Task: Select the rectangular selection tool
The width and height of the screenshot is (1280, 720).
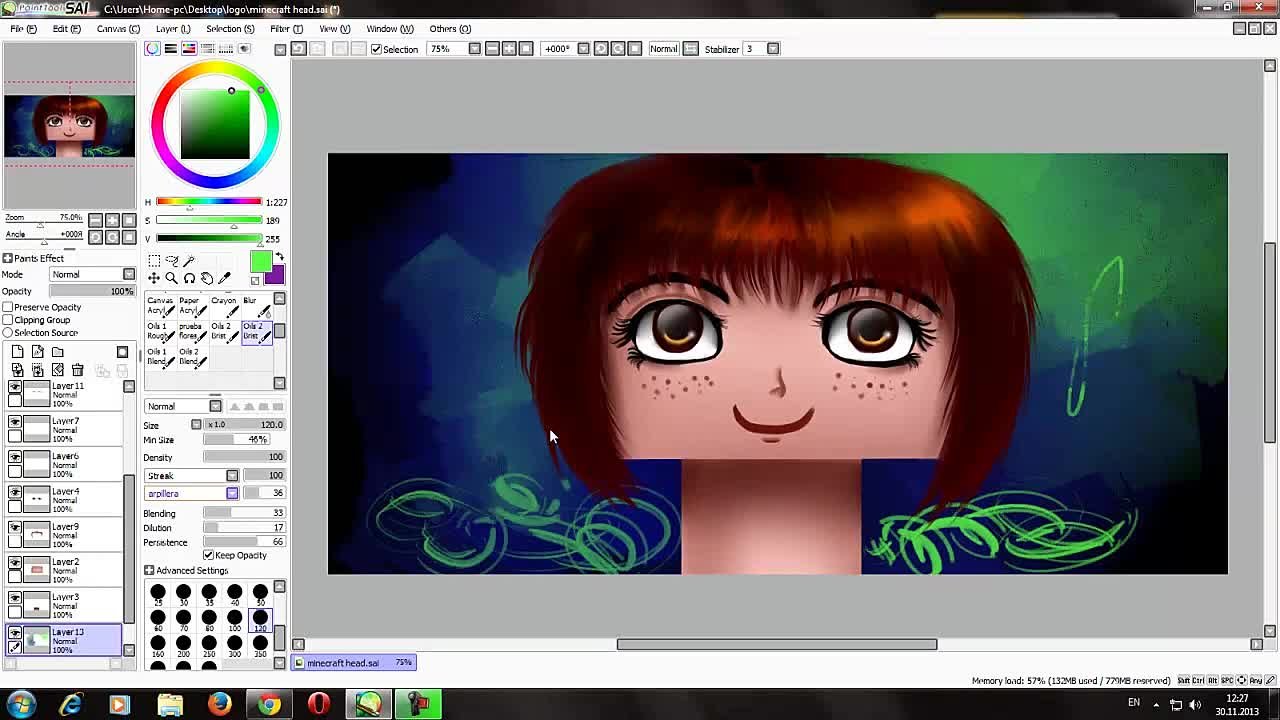Action: [155, 260]
